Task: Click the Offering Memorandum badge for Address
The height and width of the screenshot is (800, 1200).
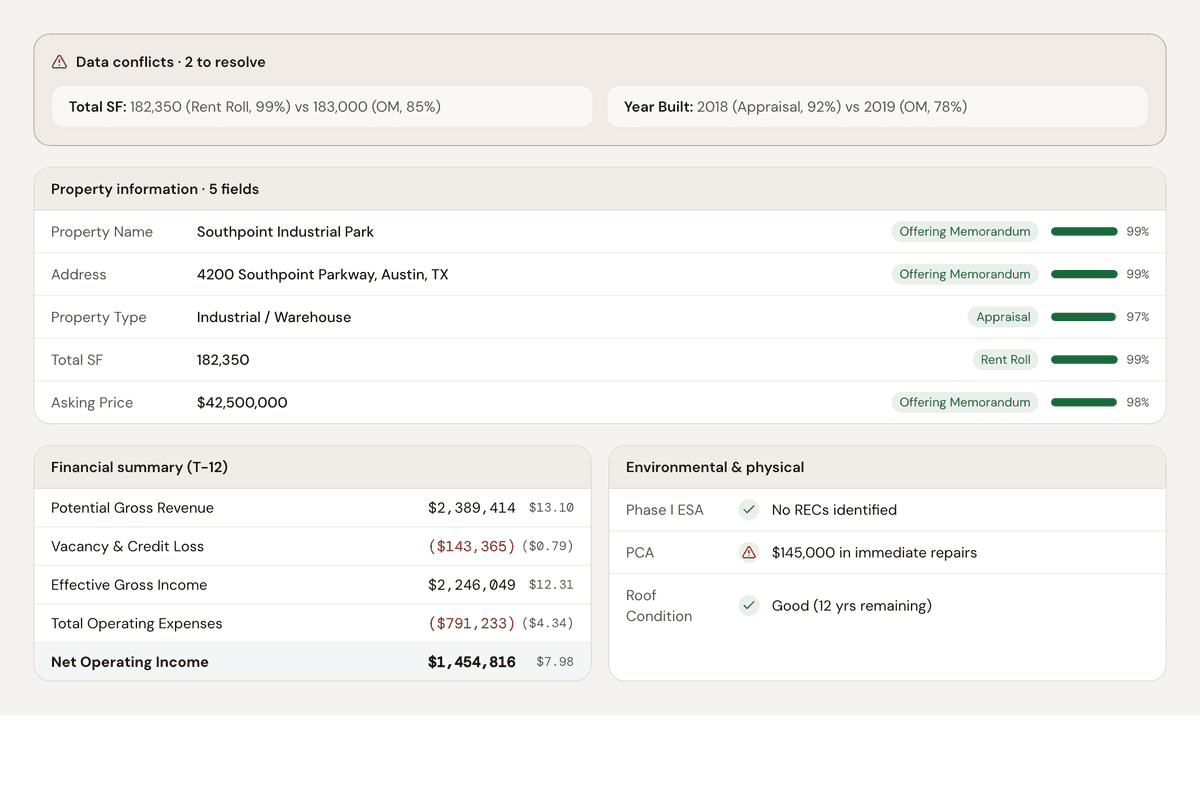Action: [x=965, y=274]
